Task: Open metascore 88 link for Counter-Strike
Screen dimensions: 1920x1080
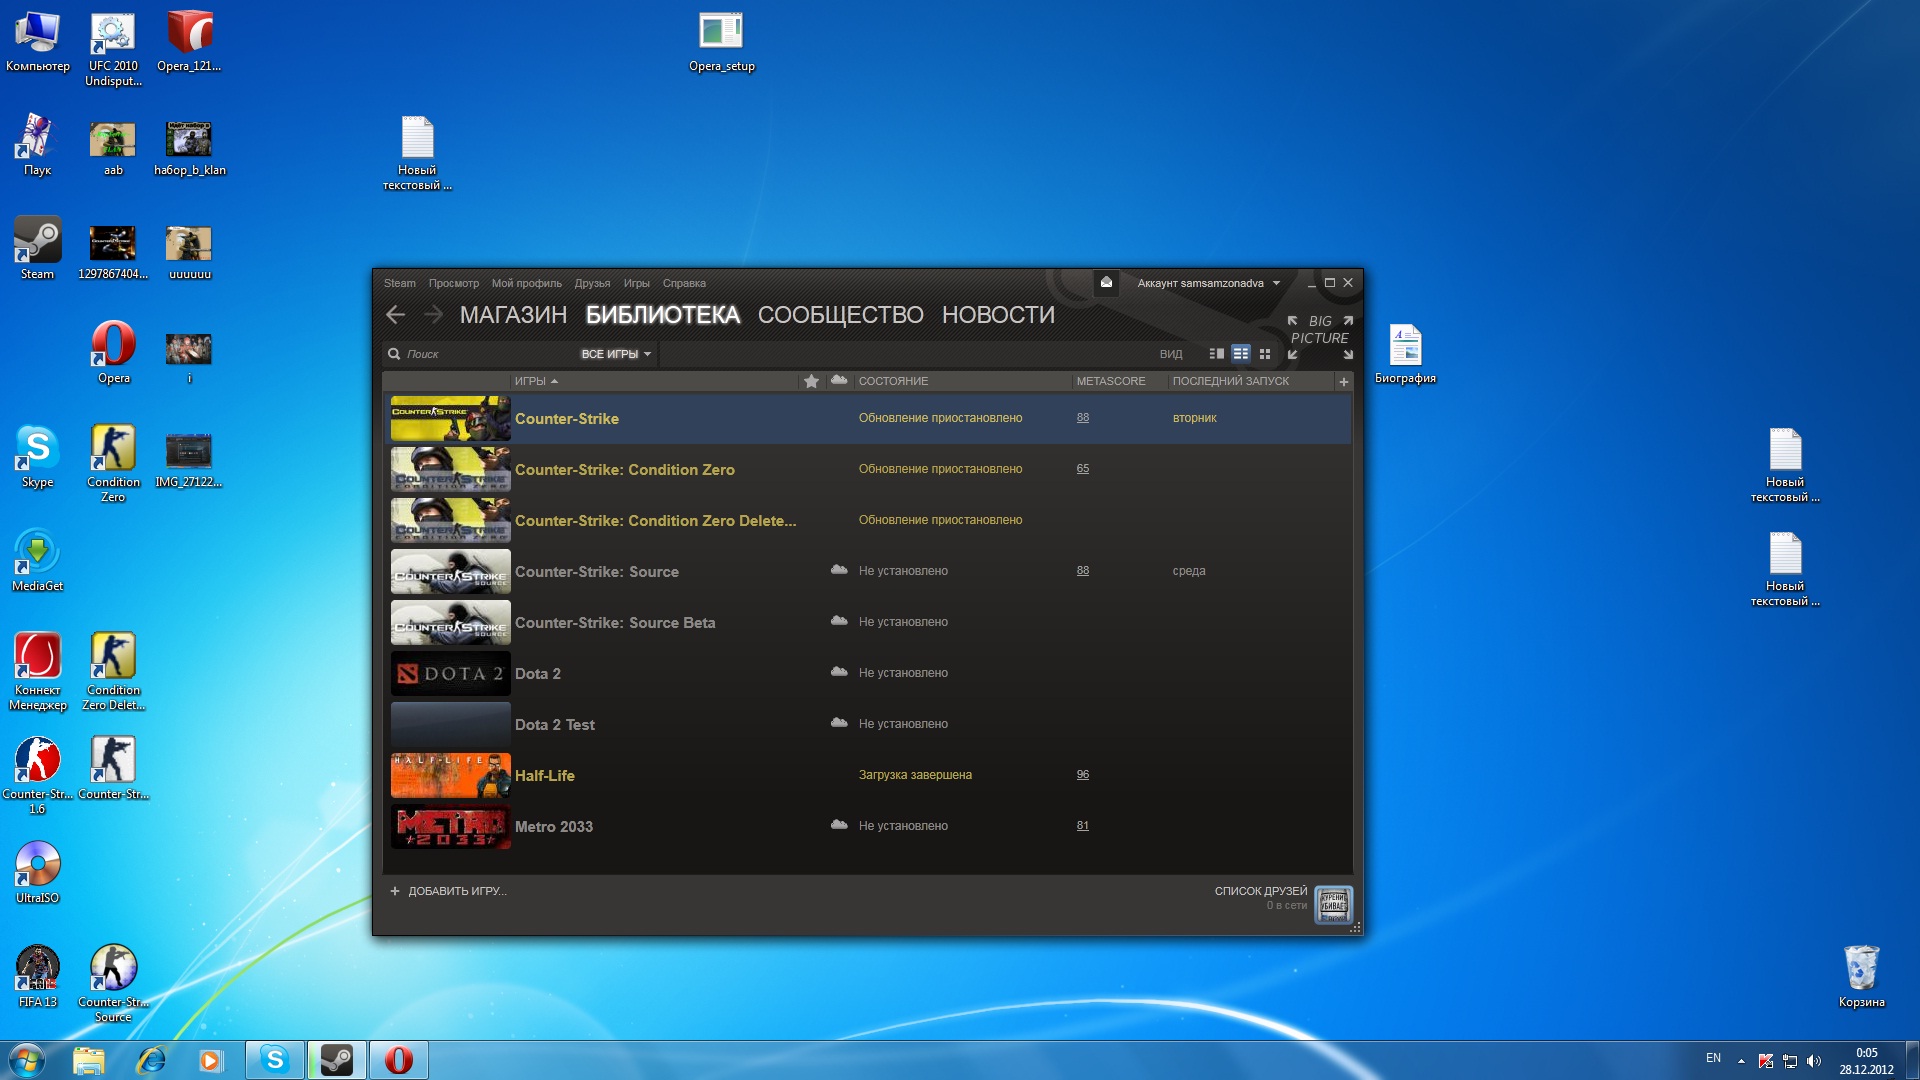Action: pos(1083,418)
